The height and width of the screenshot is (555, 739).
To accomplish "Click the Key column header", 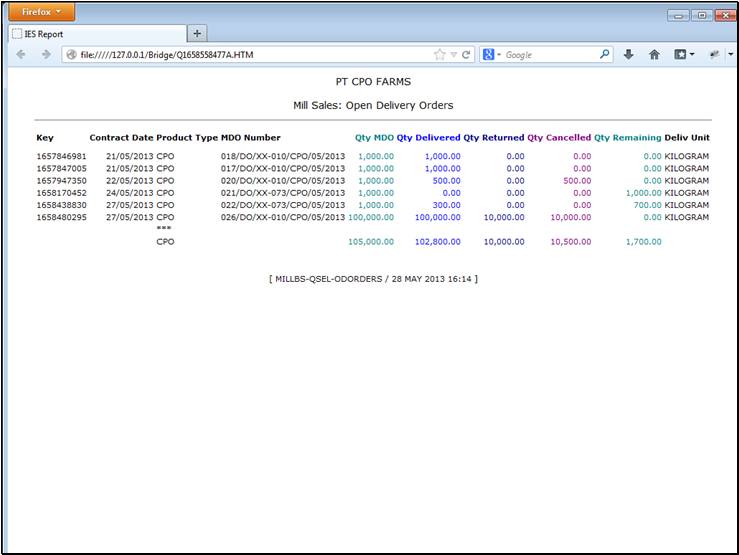I will [45, 138].
